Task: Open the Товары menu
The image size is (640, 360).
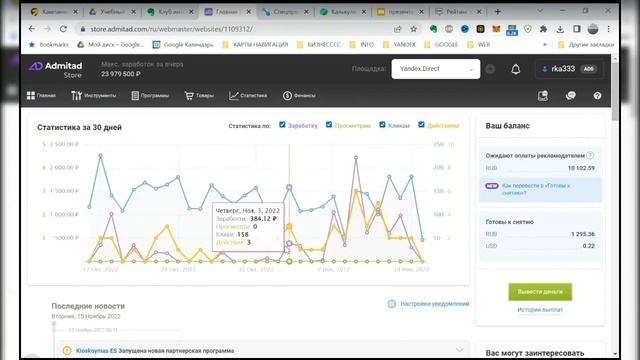Action: tap(199, 96)
